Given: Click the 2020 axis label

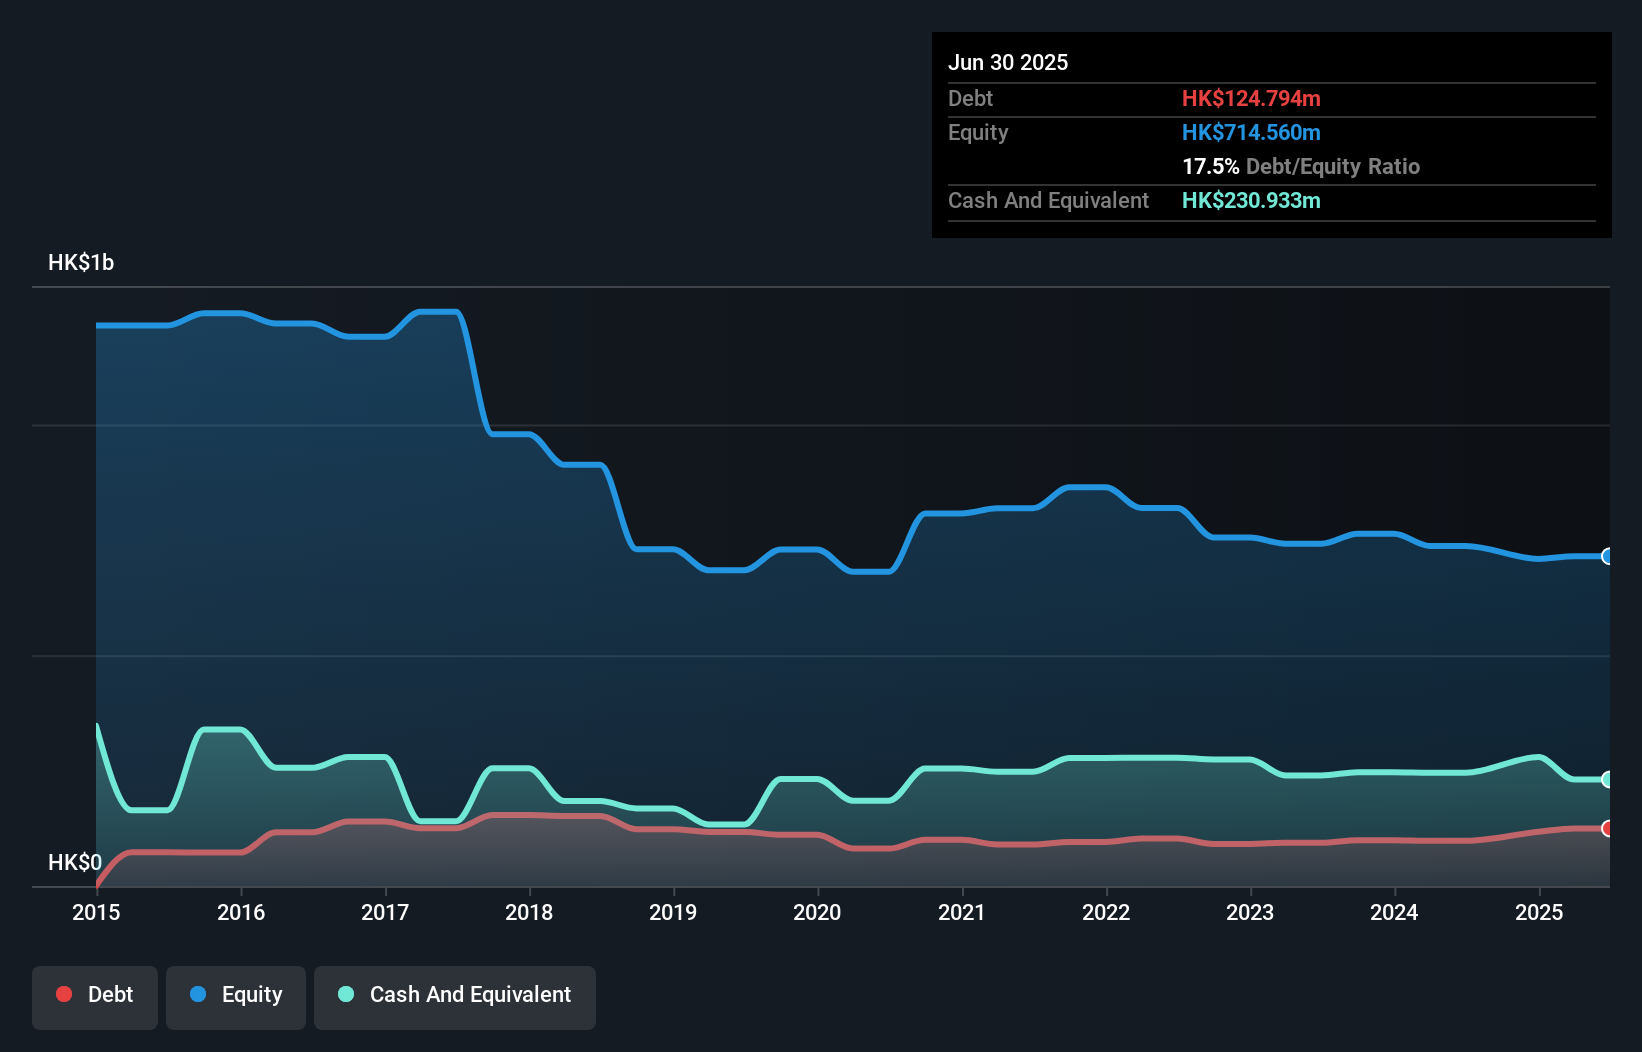Looking at the screenshot, I should tap(817, 912).
